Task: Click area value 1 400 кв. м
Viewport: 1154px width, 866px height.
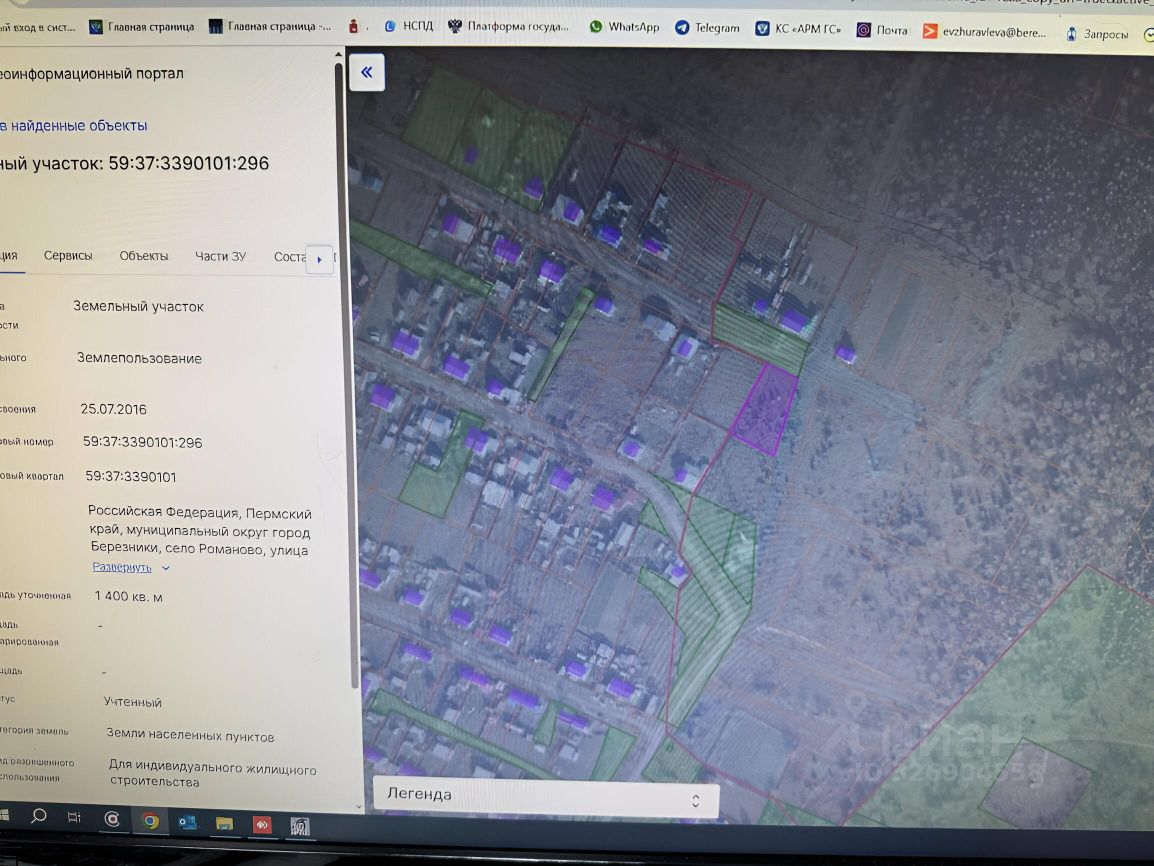Action: point(129,596)
